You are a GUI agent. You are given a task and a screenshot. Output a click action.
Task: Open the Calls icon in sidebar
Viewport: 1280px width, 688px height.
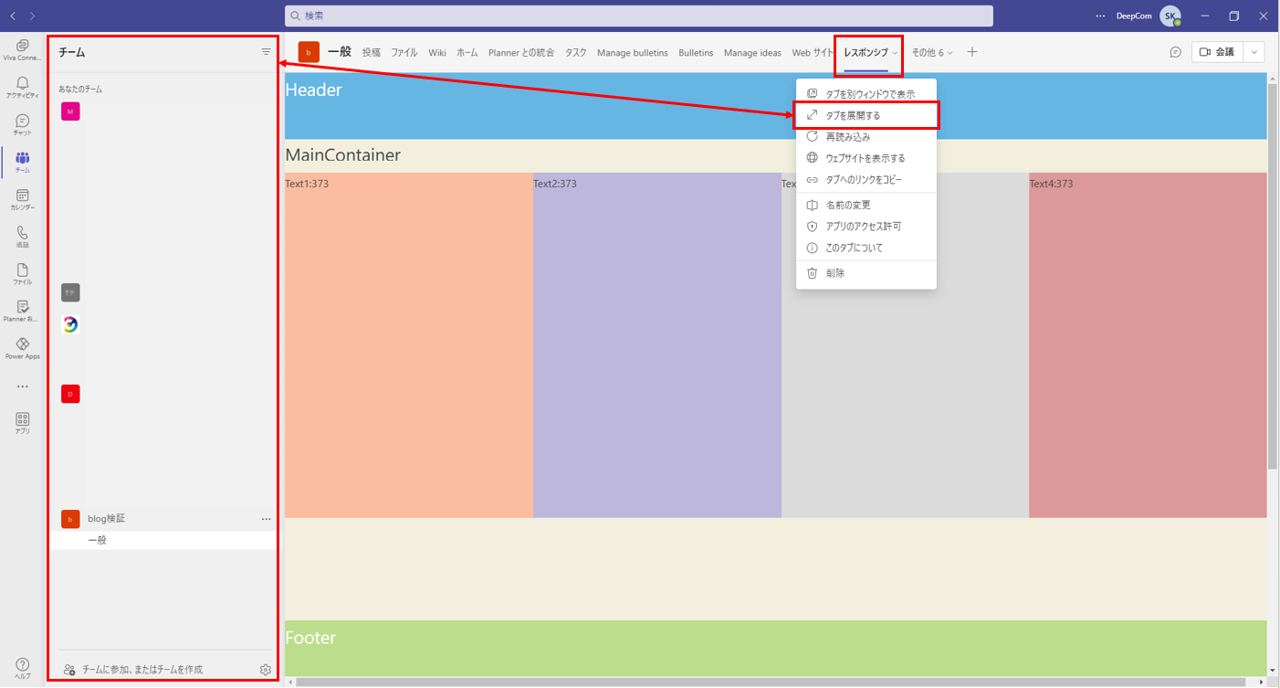click(22, 236)
